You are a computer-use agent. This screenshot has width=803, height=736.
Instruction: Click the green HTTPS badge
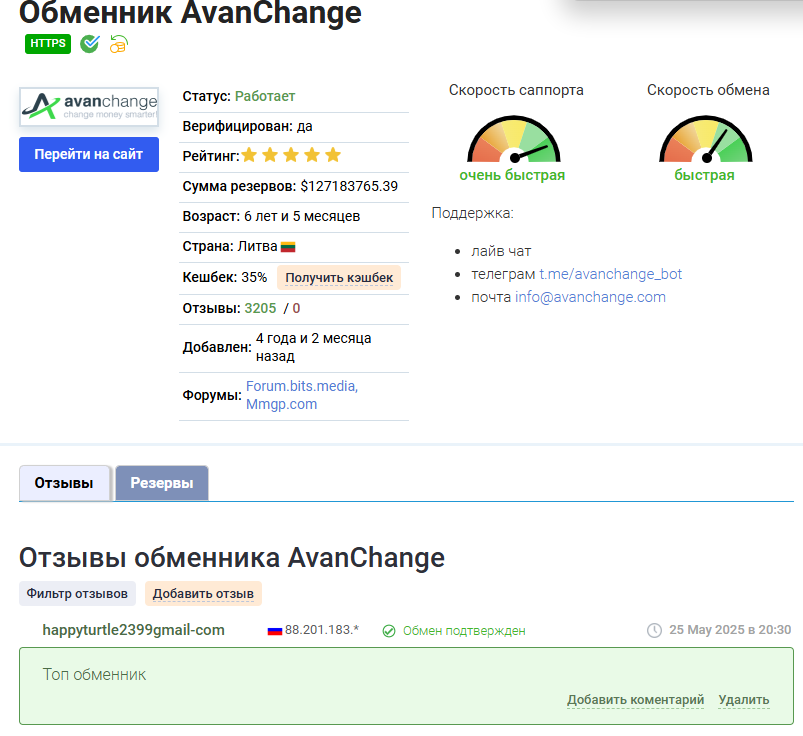48,44
